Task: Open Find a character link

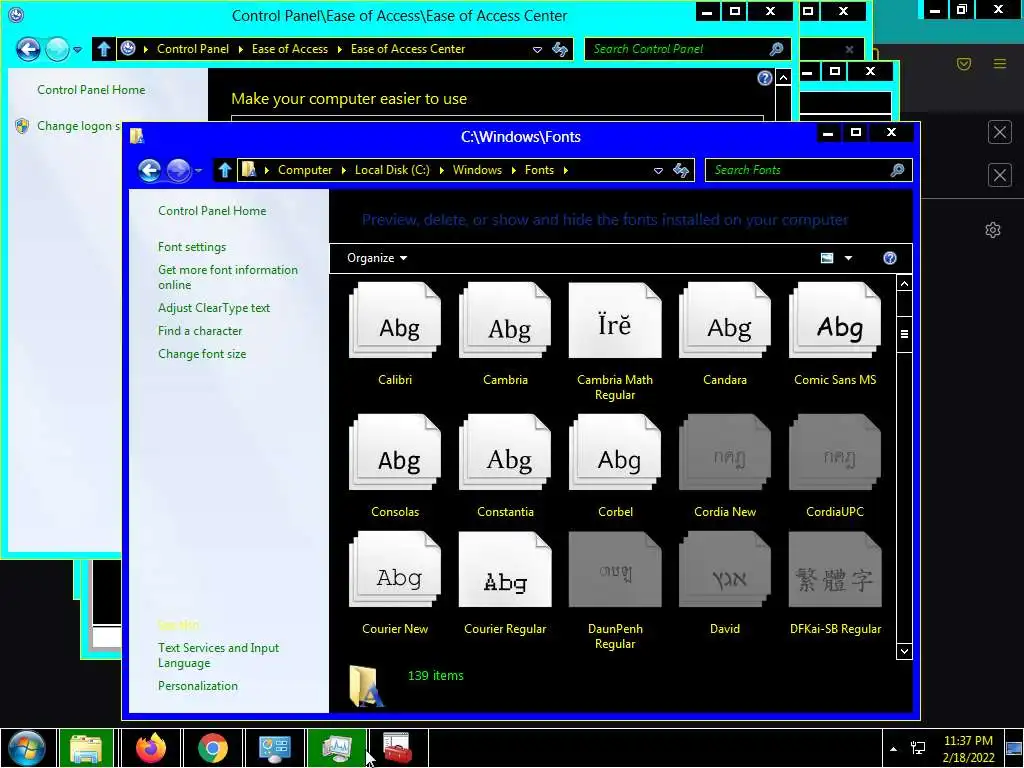Action: pos(200,330)
